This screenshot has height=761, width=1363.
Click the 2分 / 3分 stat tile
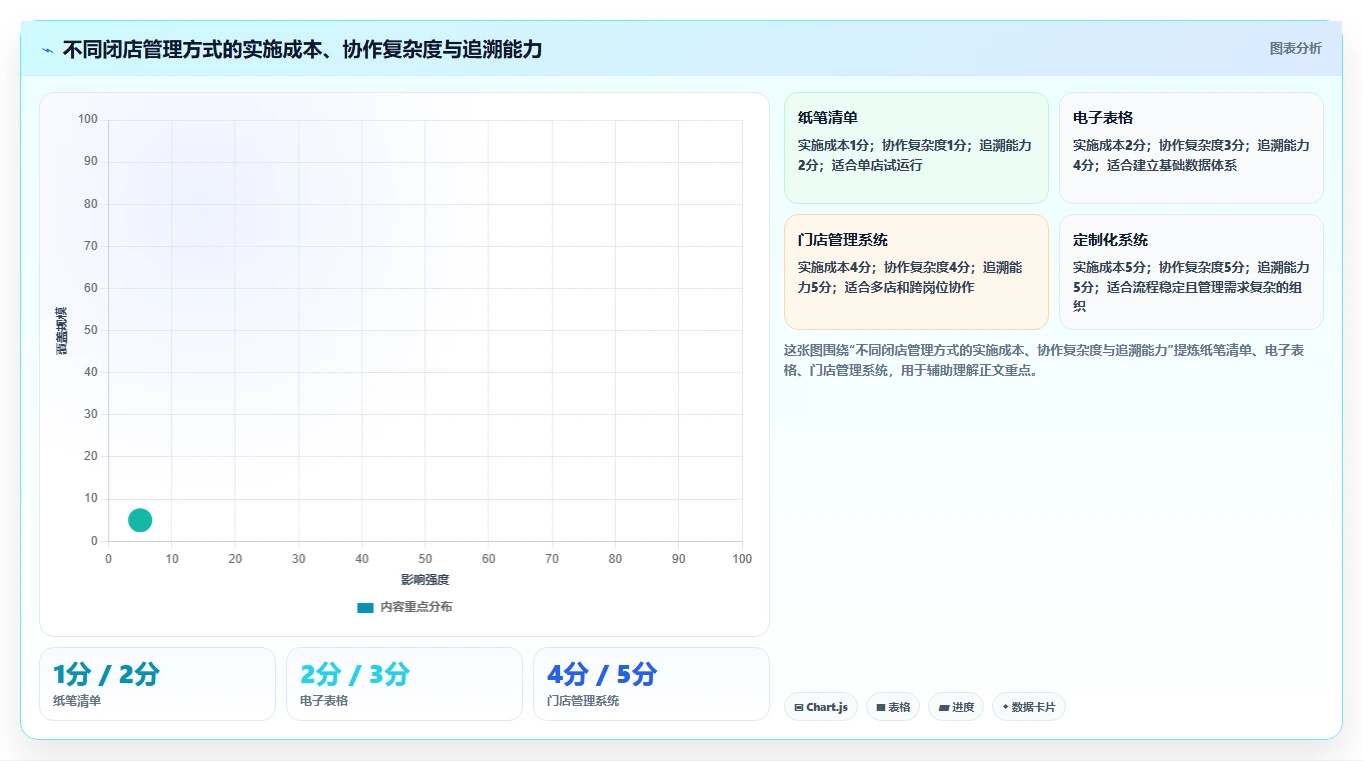pyautogui.click(x=404, y=684)
